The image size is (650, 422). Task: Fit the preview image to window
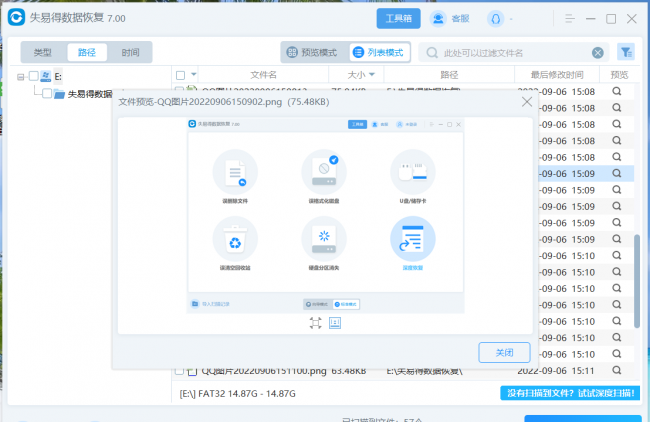pos(315,323)
